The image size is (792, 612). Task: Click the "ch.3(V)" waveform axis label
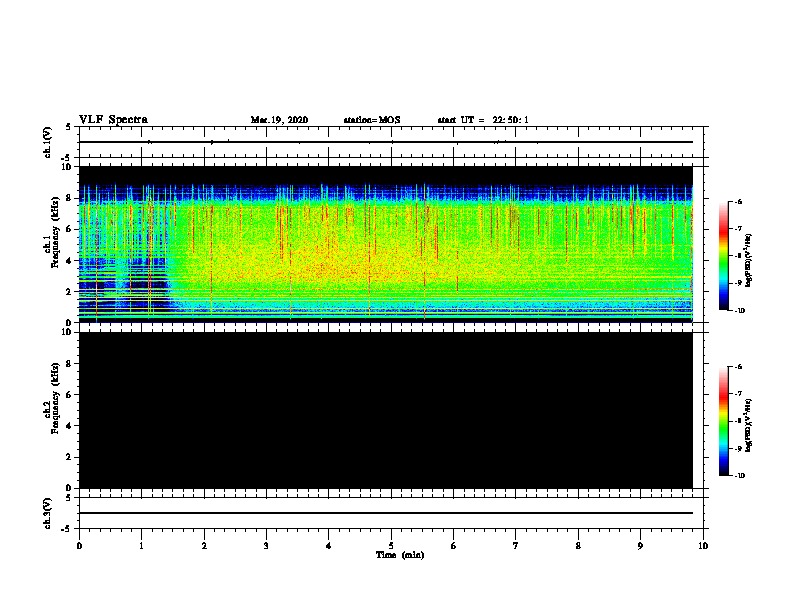[x=48, y=513]
